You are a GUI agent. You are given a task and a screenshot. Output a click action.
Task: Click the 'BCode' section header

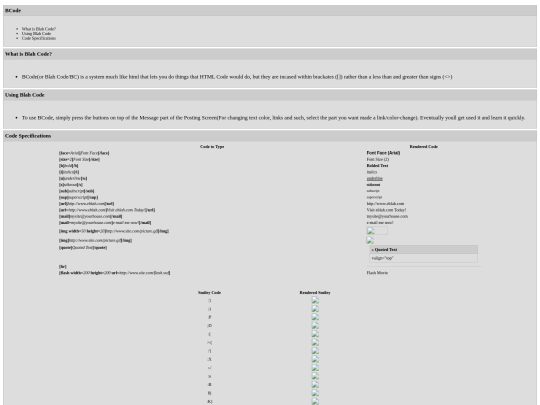(x=270, y=11)
